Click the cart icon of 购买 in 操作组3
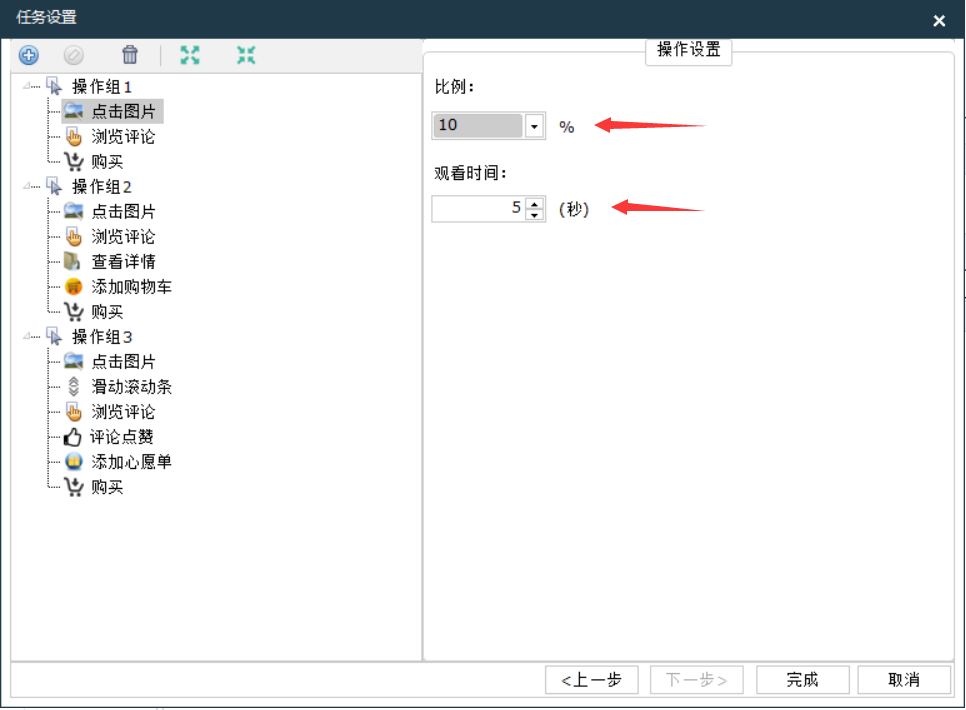 [x=73, y=487]
